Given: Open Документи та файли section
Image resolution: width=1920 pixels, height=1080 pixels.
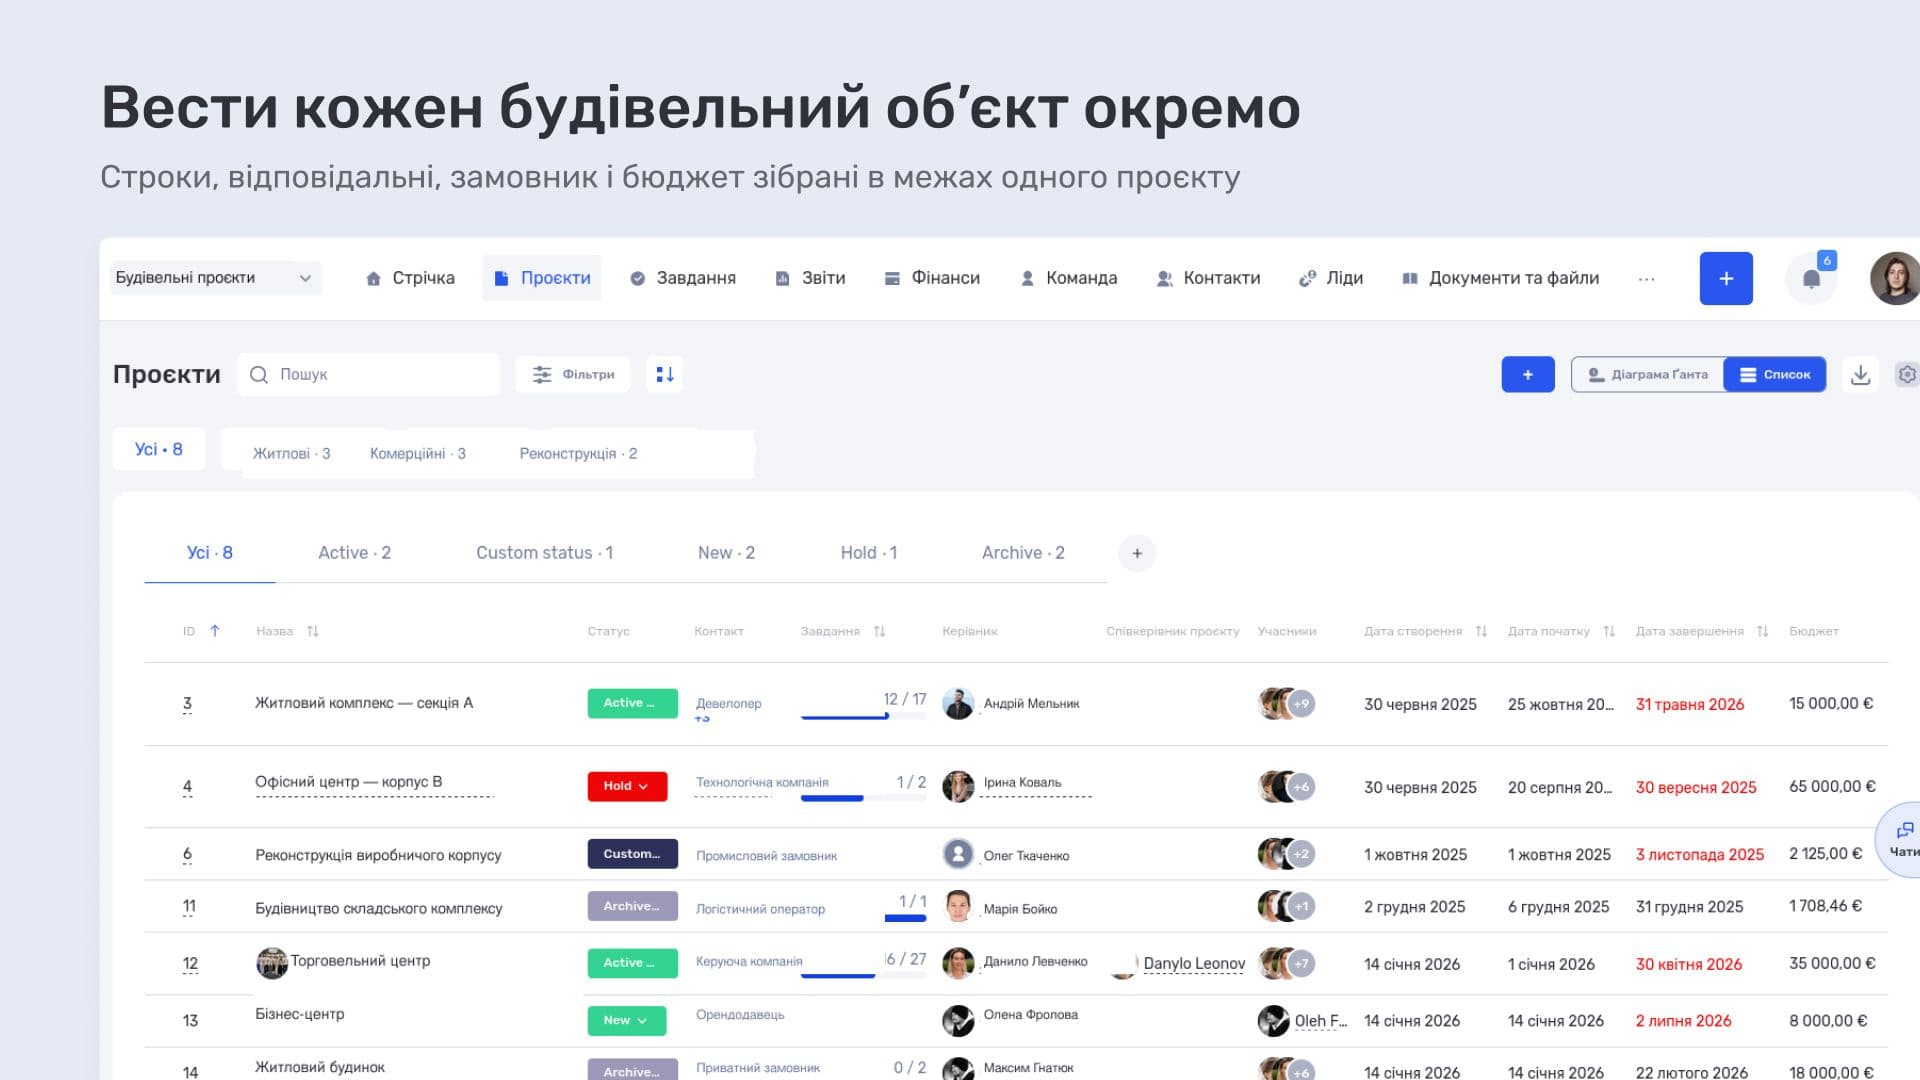Looking at the screenshot, I should (1500, 278).
